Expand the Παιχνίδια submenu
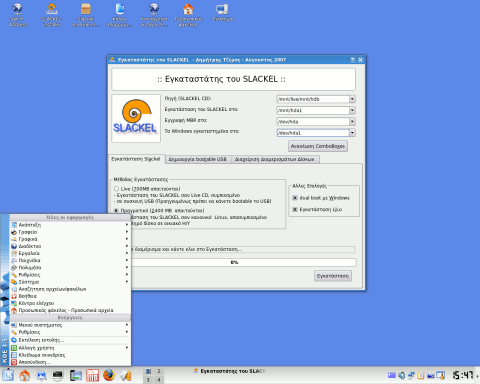The width and height of the screenshot is (480, 384). click(x=70, y=260)
